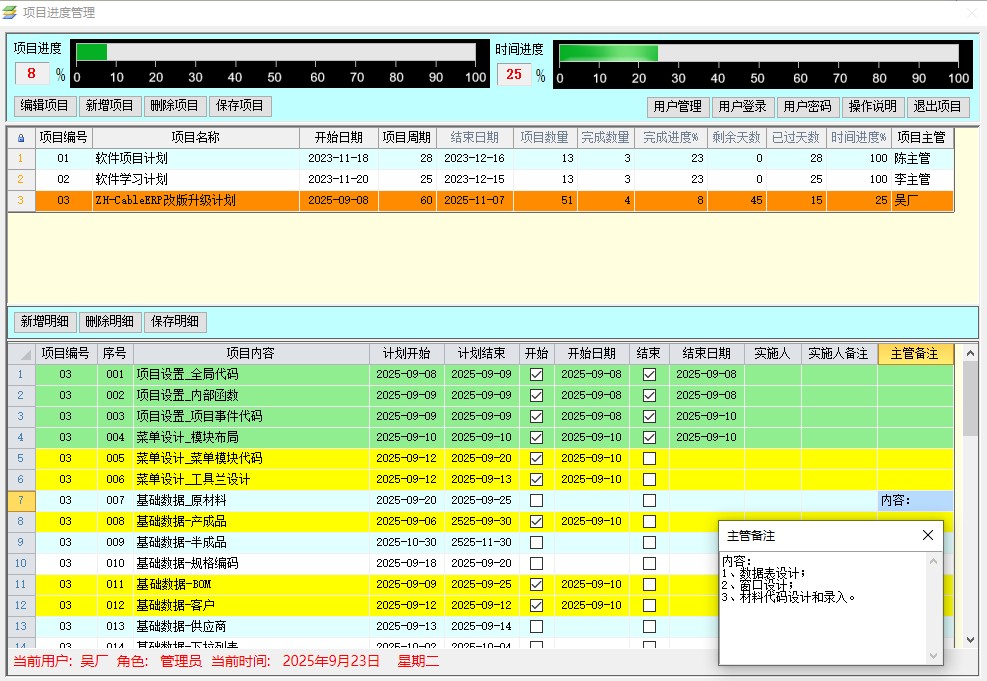This screenshot has width=987, height=681.
Task: Sort by 主管备注 column header
Action: [915, 353]
